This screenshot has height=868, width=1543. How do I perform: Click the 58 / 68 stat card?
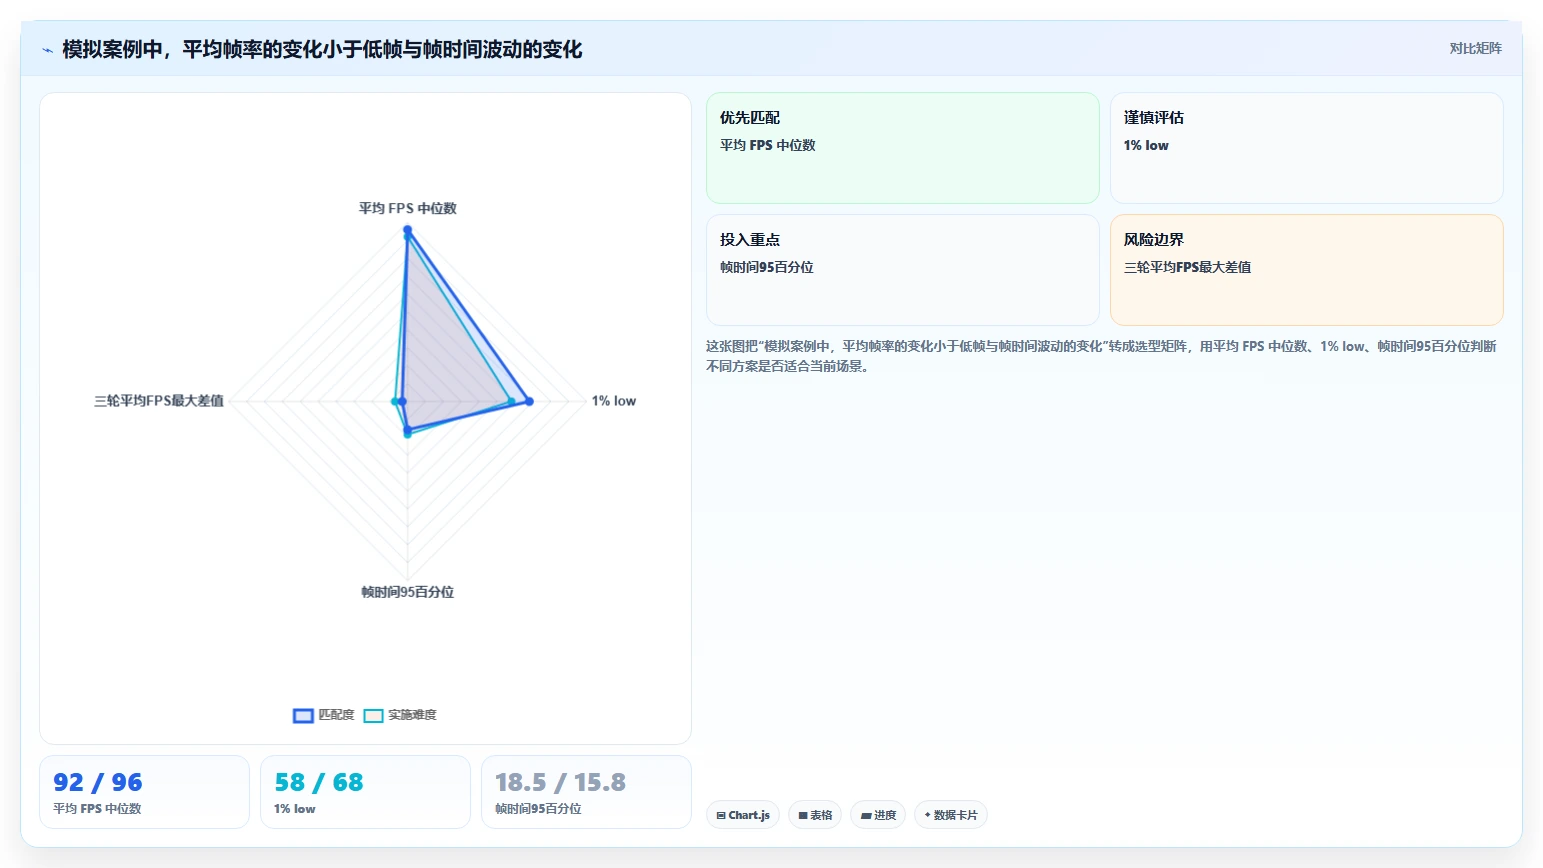click(365, 792)
